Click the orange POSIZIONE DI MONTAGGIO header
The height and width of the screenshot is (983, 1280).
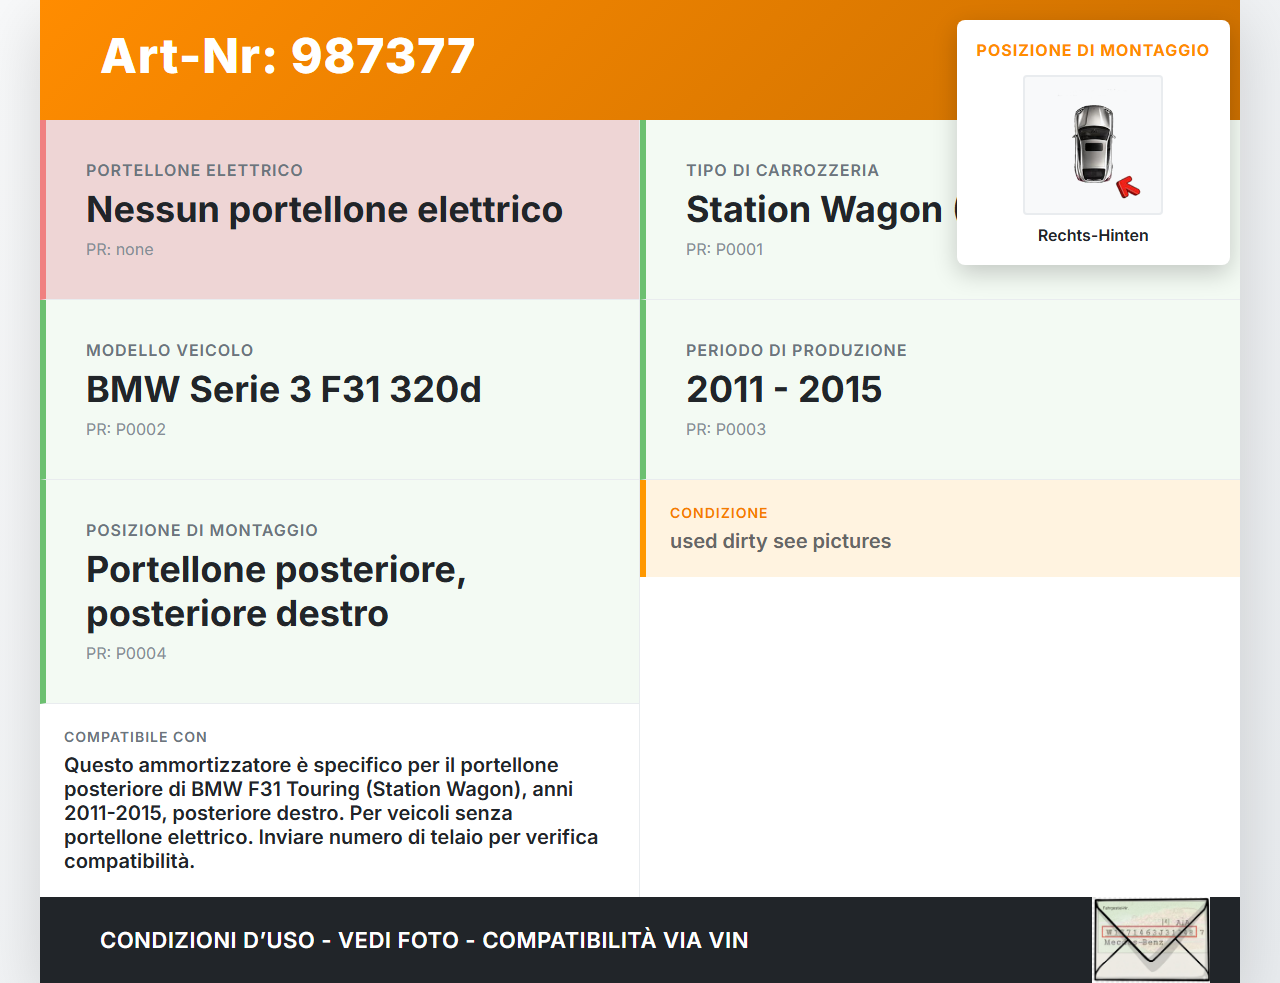click(x=1092, y=50)
